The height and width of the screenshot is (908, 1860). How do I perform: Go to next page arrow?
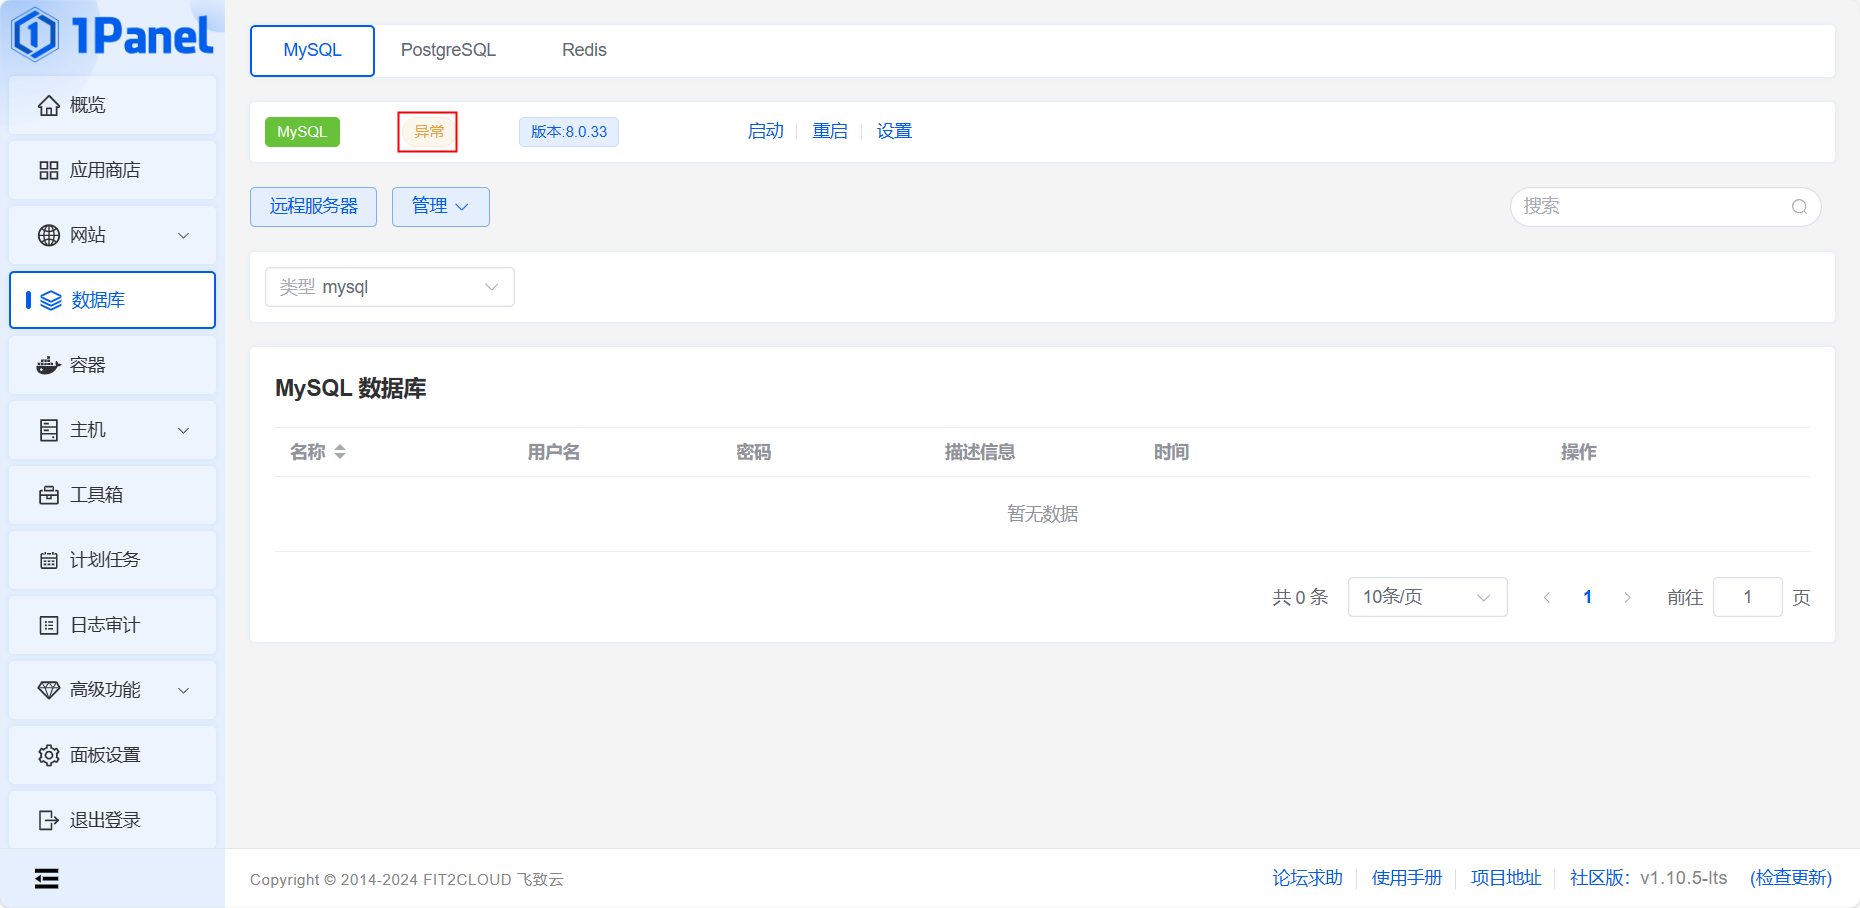[1627, 597]
